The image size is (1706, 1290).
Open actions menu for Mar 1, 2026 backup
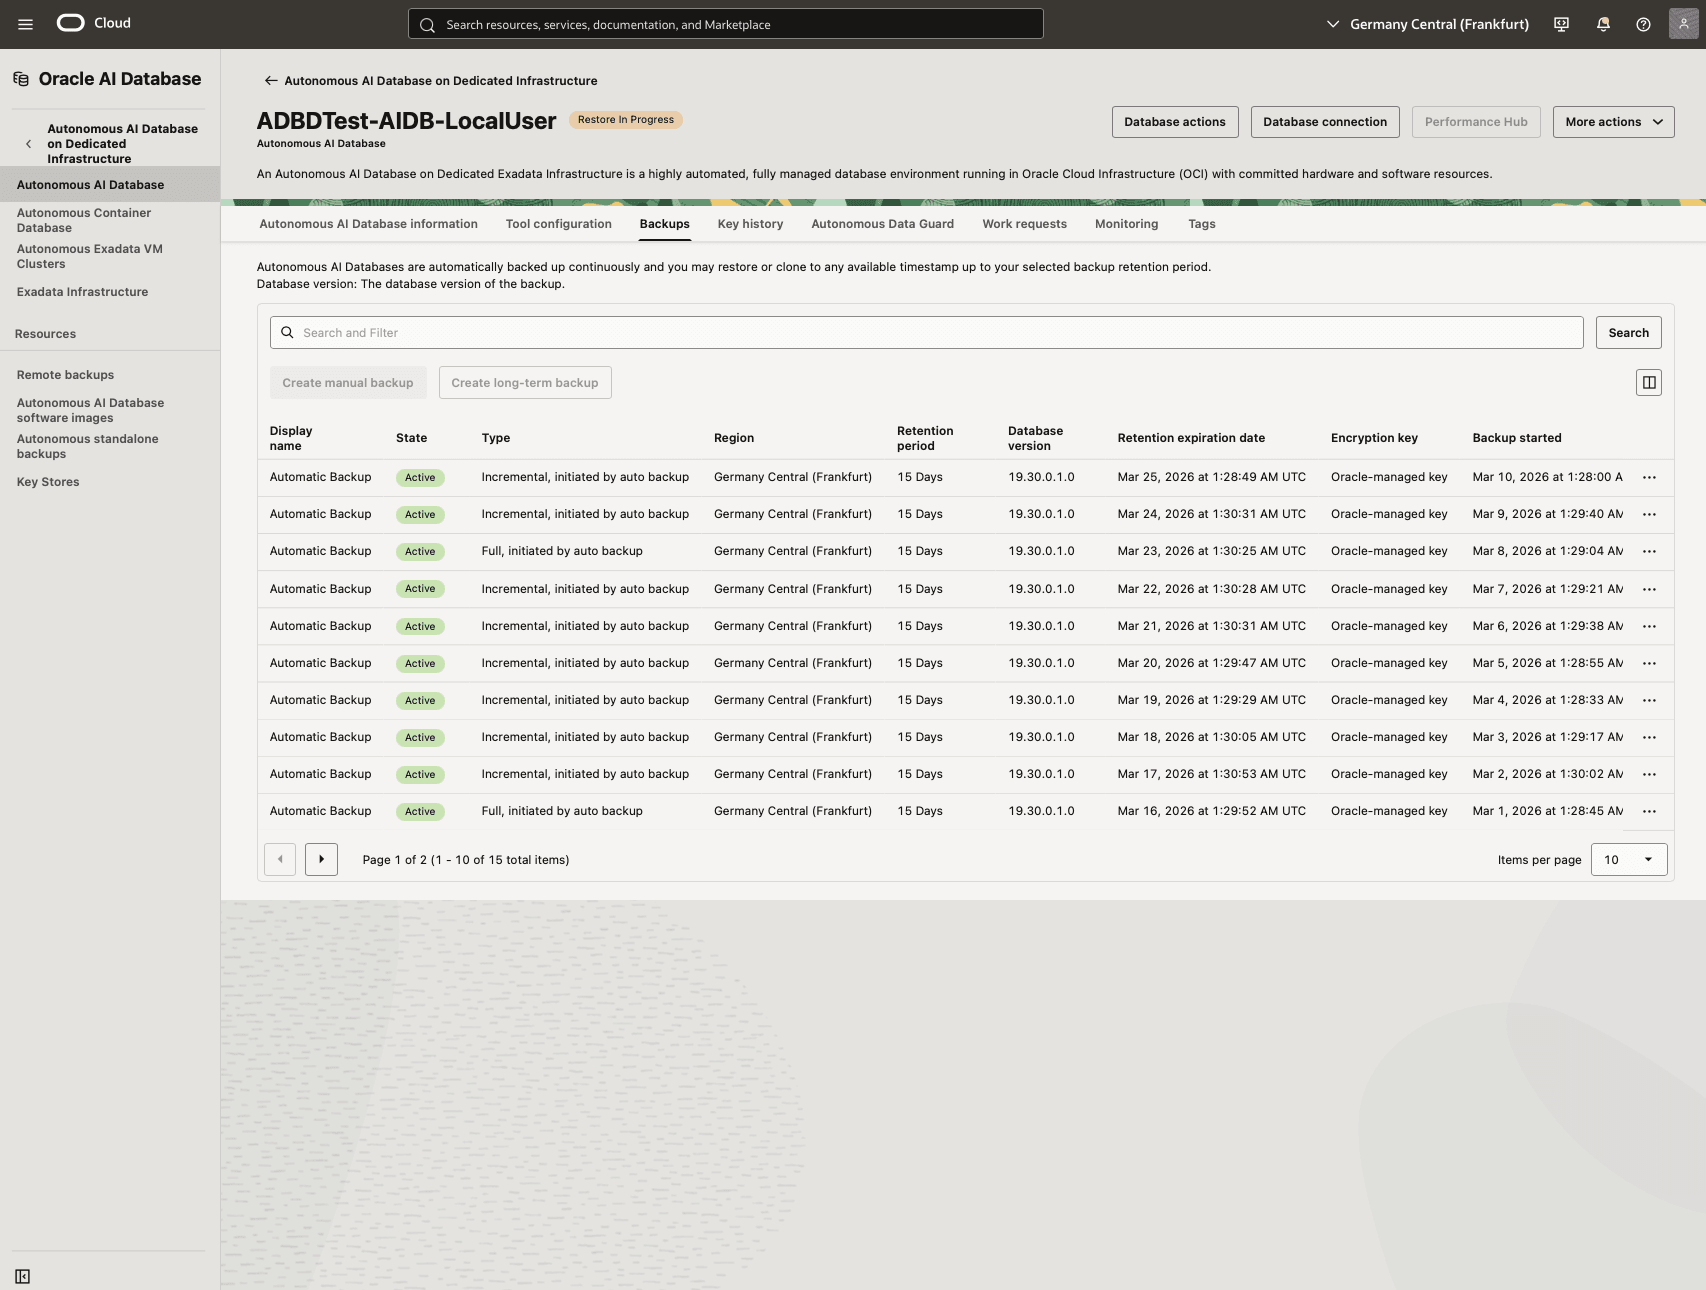click(x=1649, y=812)
